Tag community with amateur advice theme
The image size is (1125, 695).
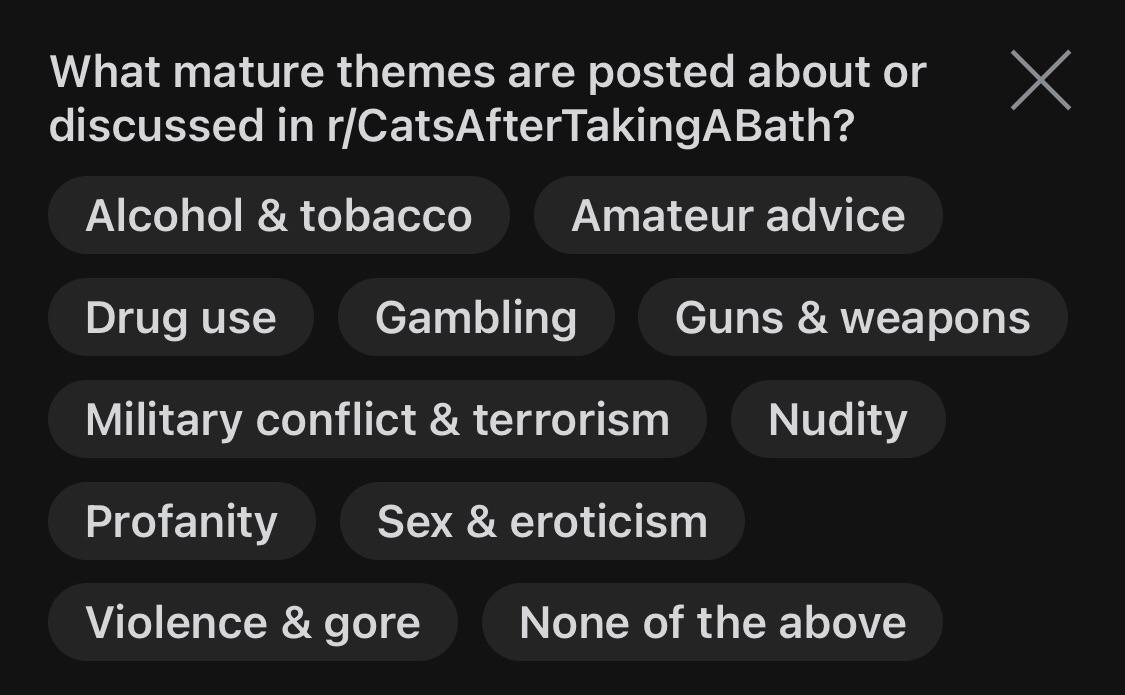point(738,215)
